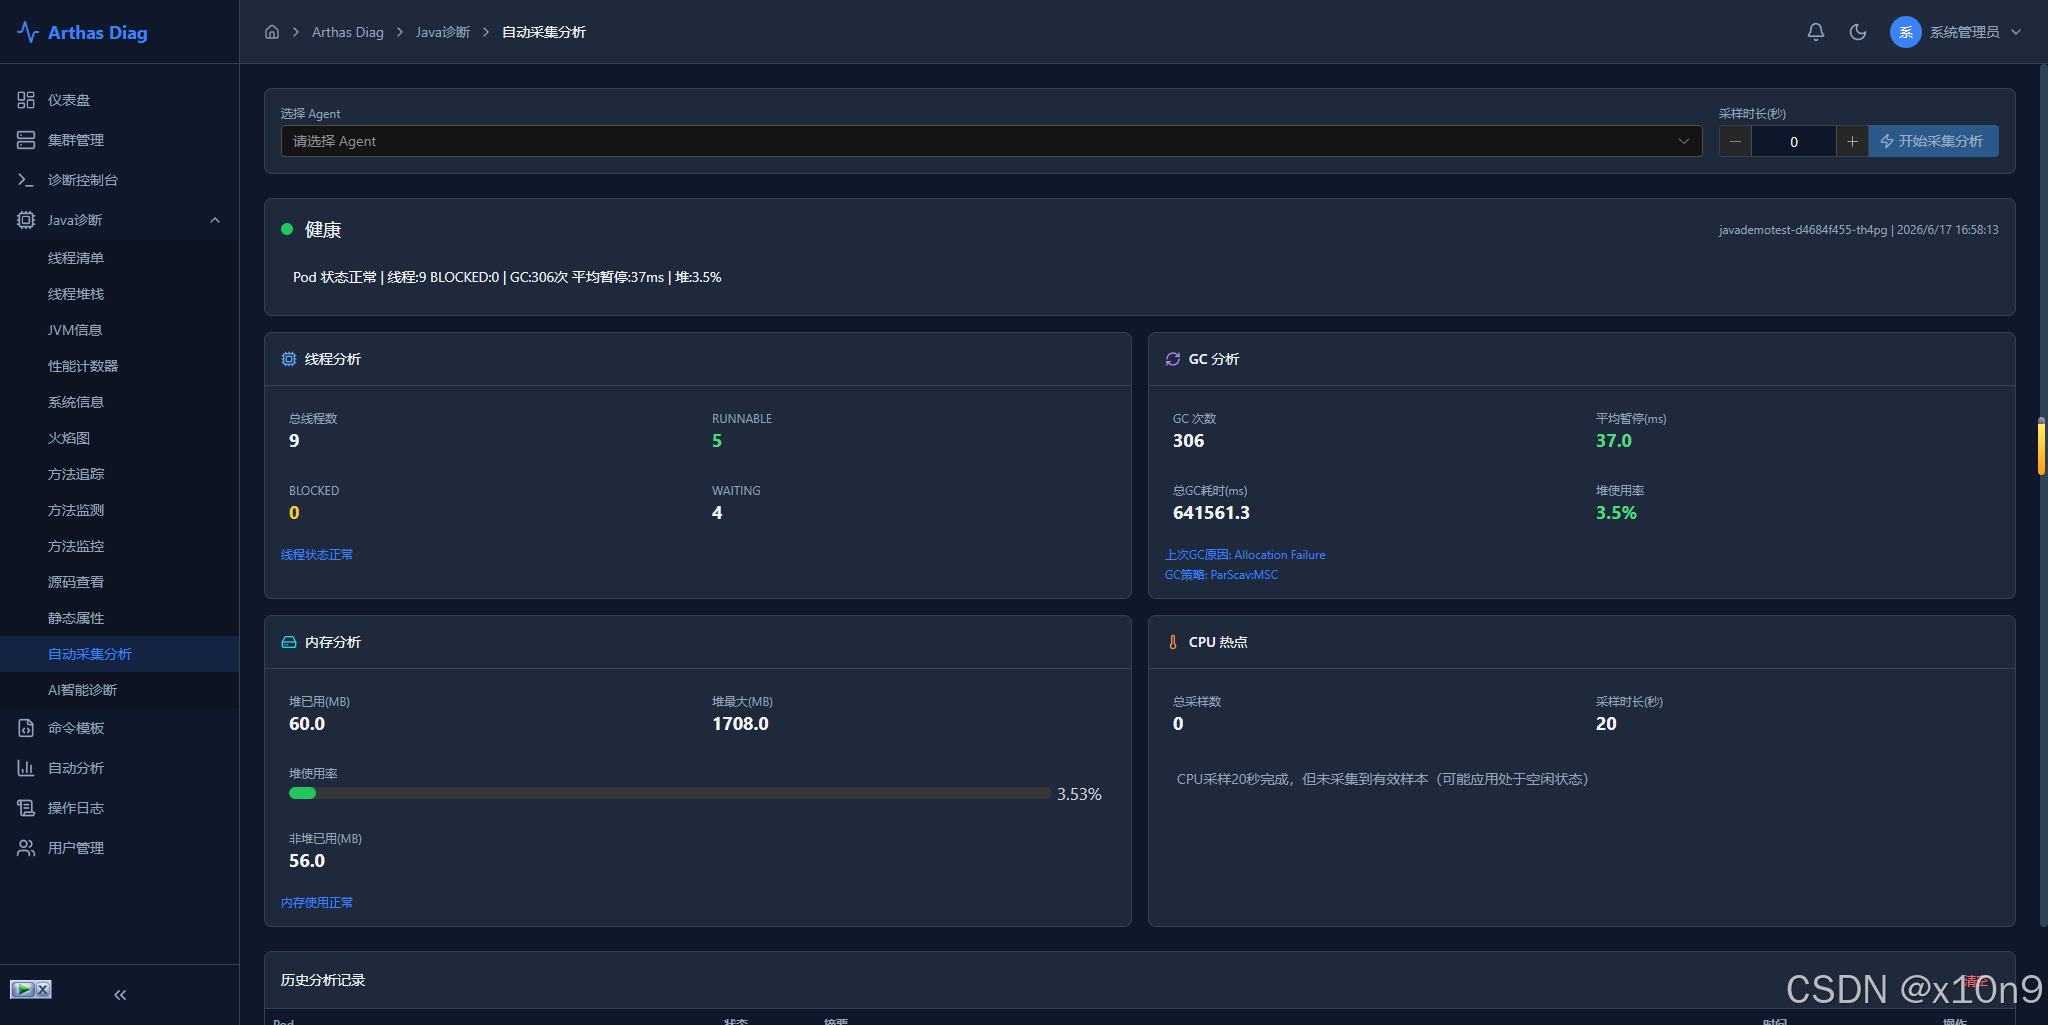This screenshot has width=2048, height=1025.
Task: Click the Java诊断 chip icon
Action: (26, 220)
